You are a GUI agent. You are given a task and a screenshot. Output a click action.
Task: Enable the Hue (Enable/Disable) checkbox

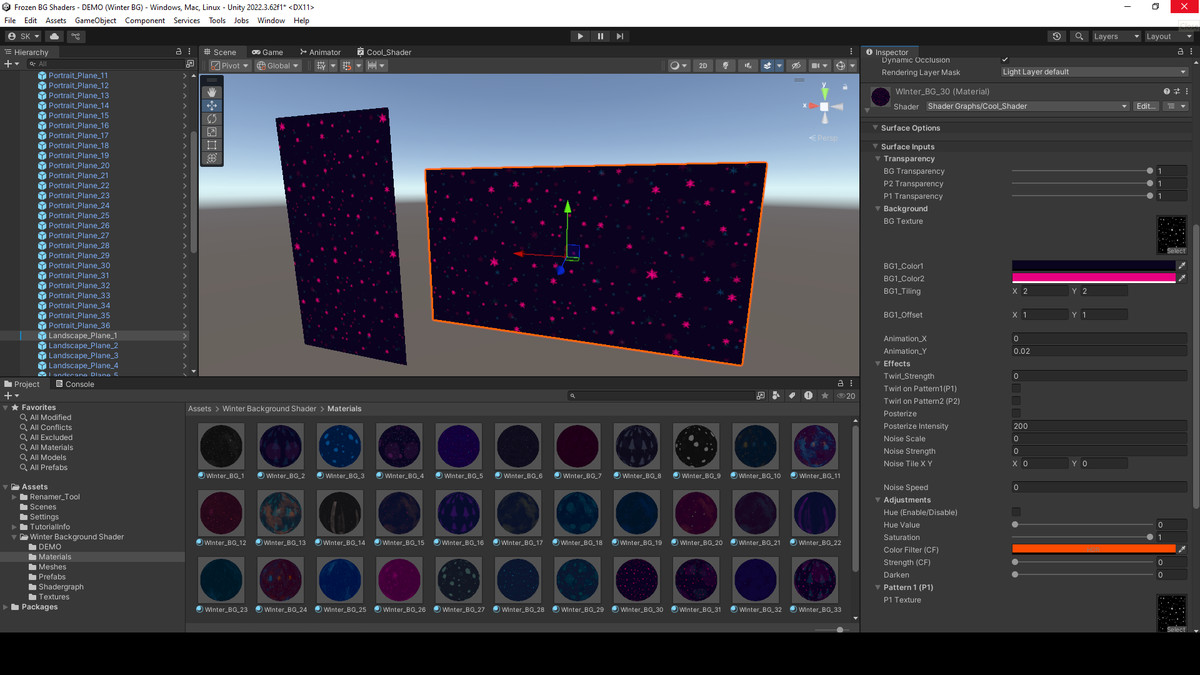point(1016,512)
